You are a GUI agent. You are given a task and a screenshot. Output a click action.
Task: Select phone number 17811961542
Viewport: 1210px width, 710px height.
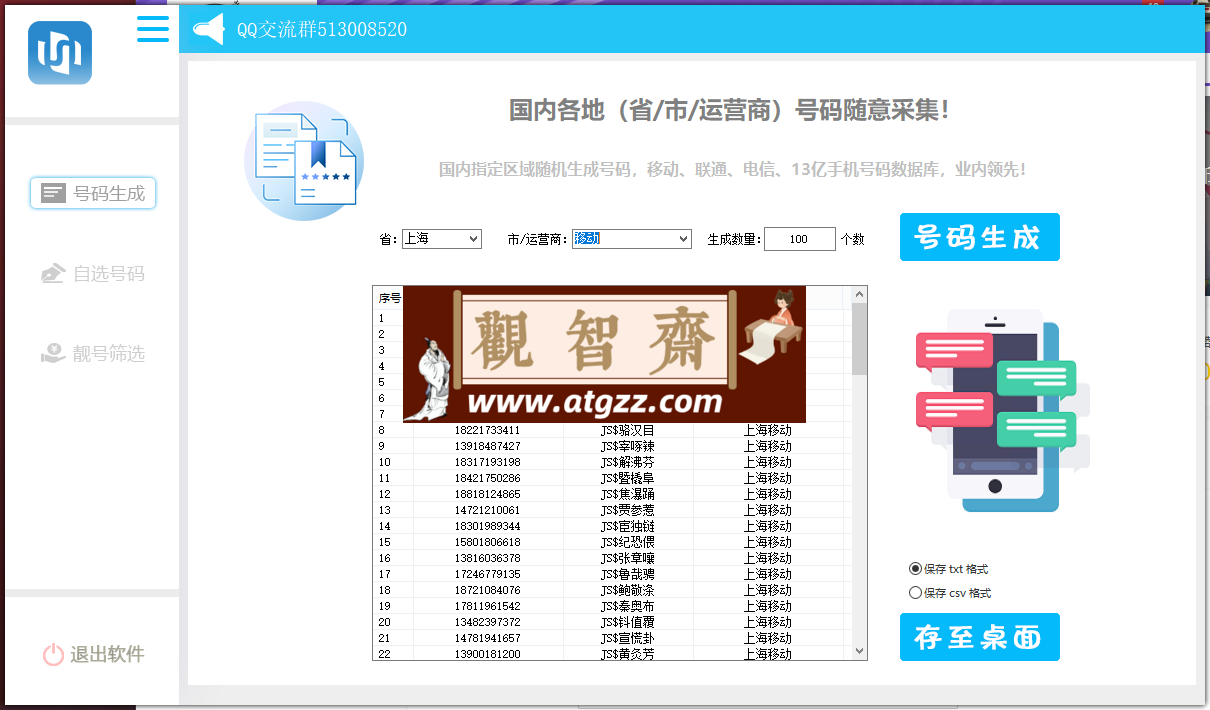click(487, 606)
